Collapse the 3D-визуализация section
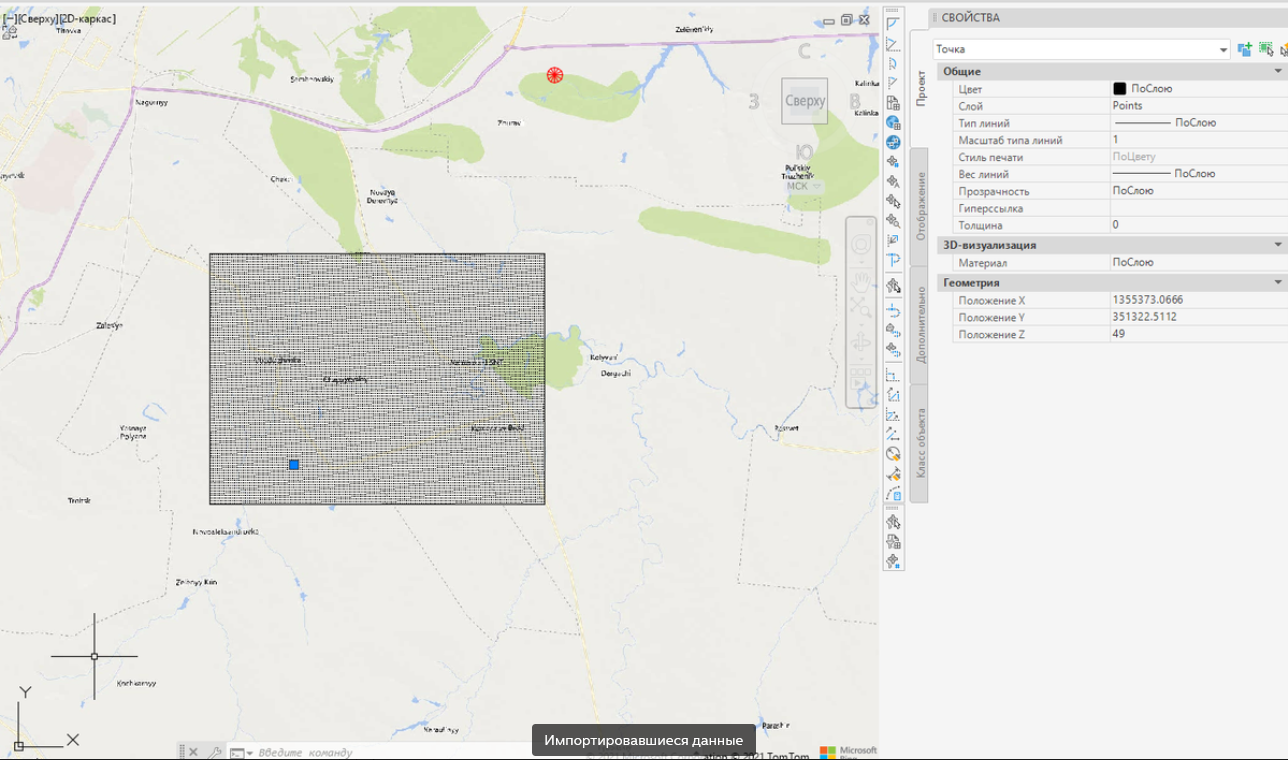This screenshot has width=1288, height=760. [x=1277, y=245]
